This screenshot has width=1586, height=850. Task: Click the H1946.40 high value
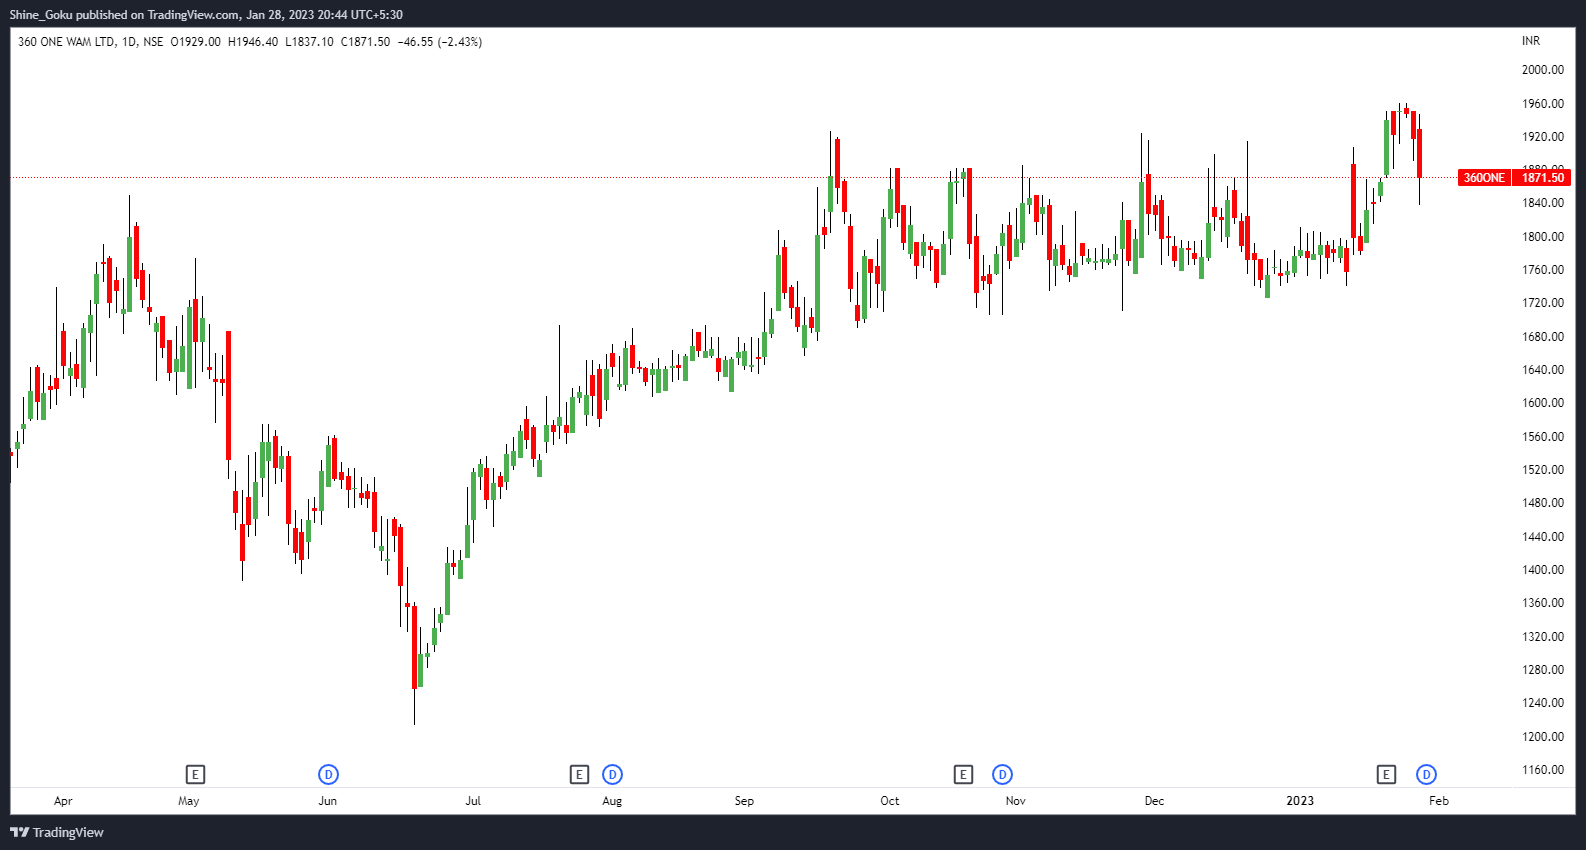click(x=253, y=42)
